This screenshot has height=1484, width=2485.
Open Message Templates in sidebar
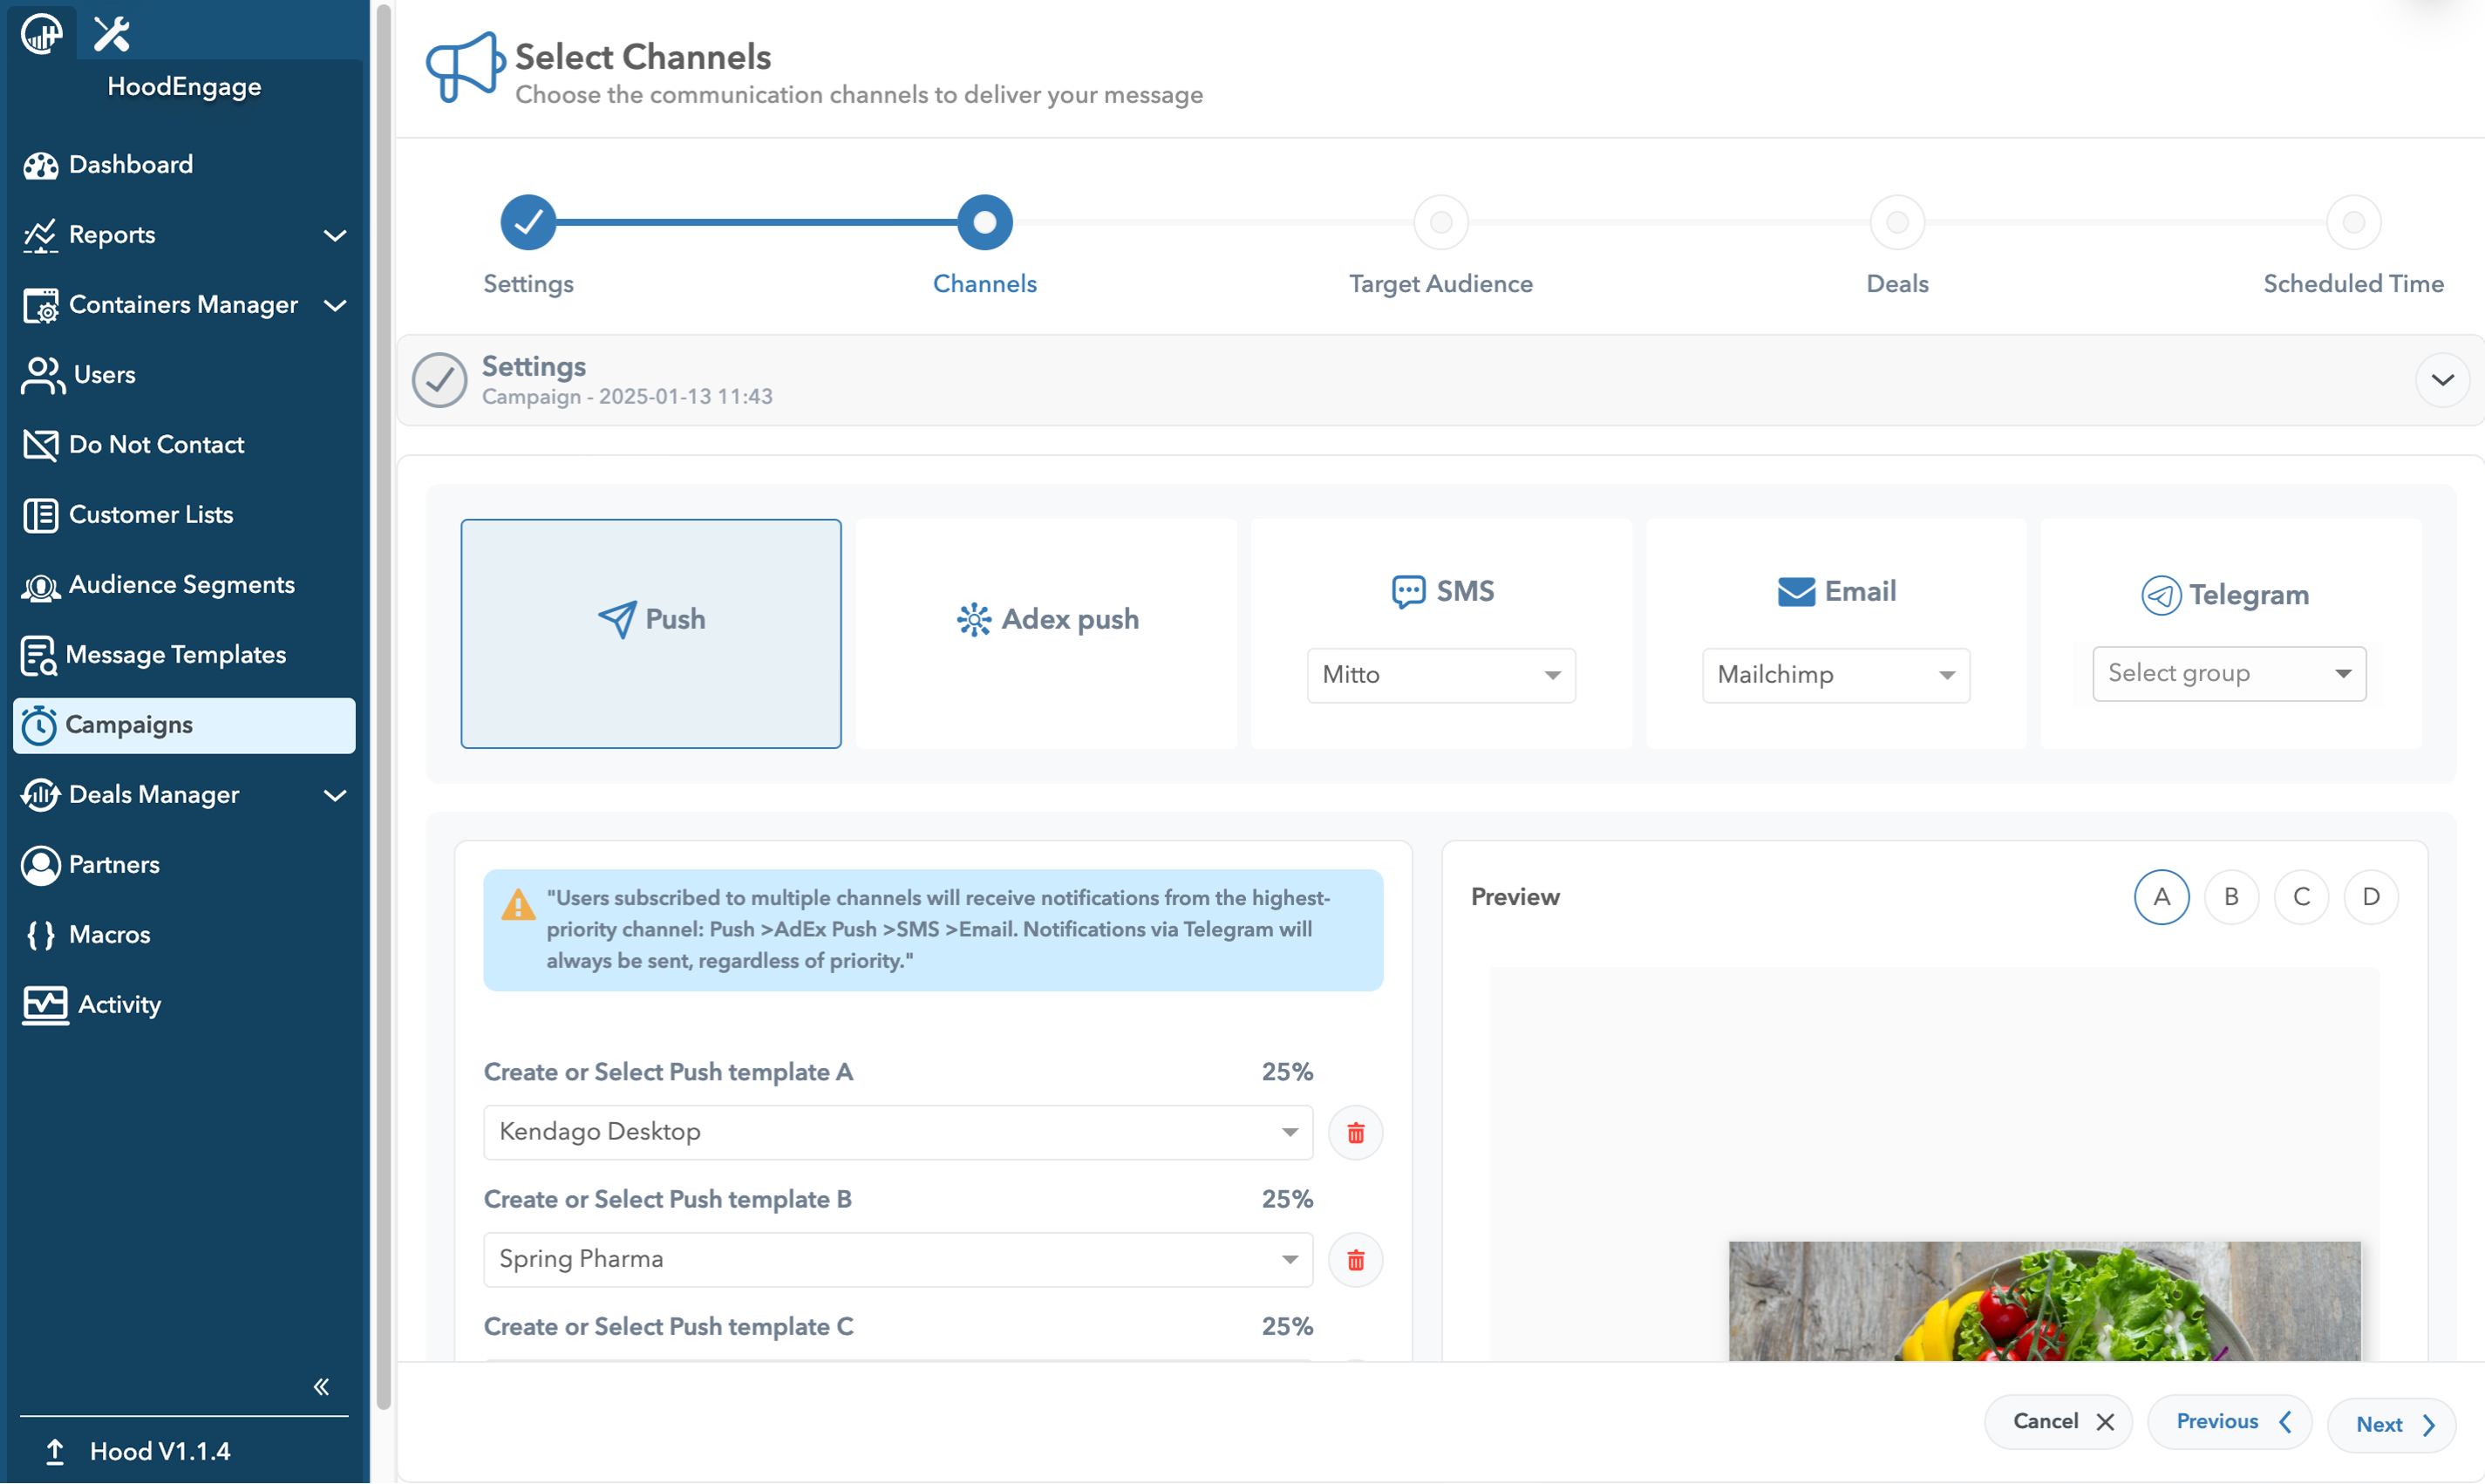[175, 654]
